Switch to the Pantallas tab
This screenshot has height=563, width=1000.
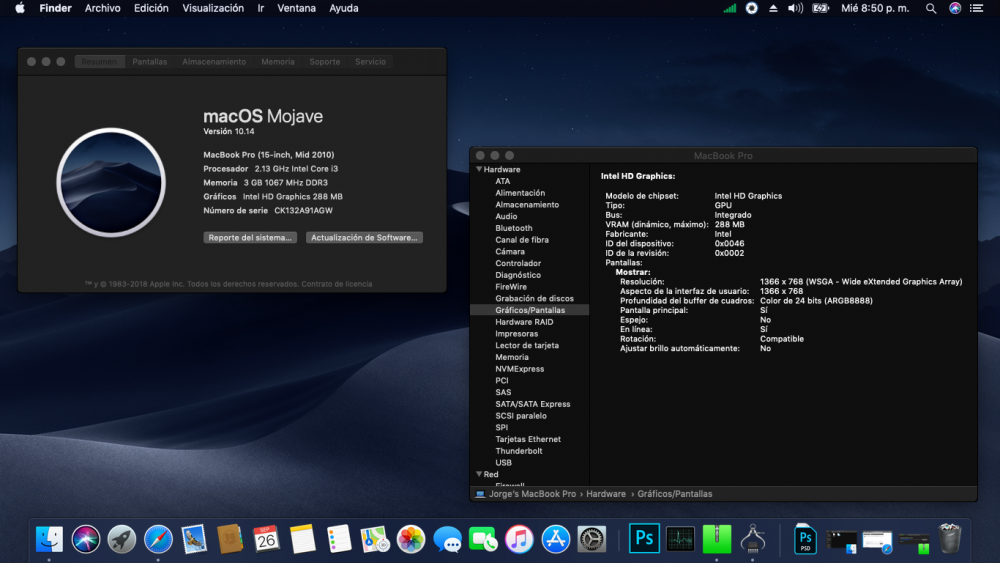tap(150, 62)
